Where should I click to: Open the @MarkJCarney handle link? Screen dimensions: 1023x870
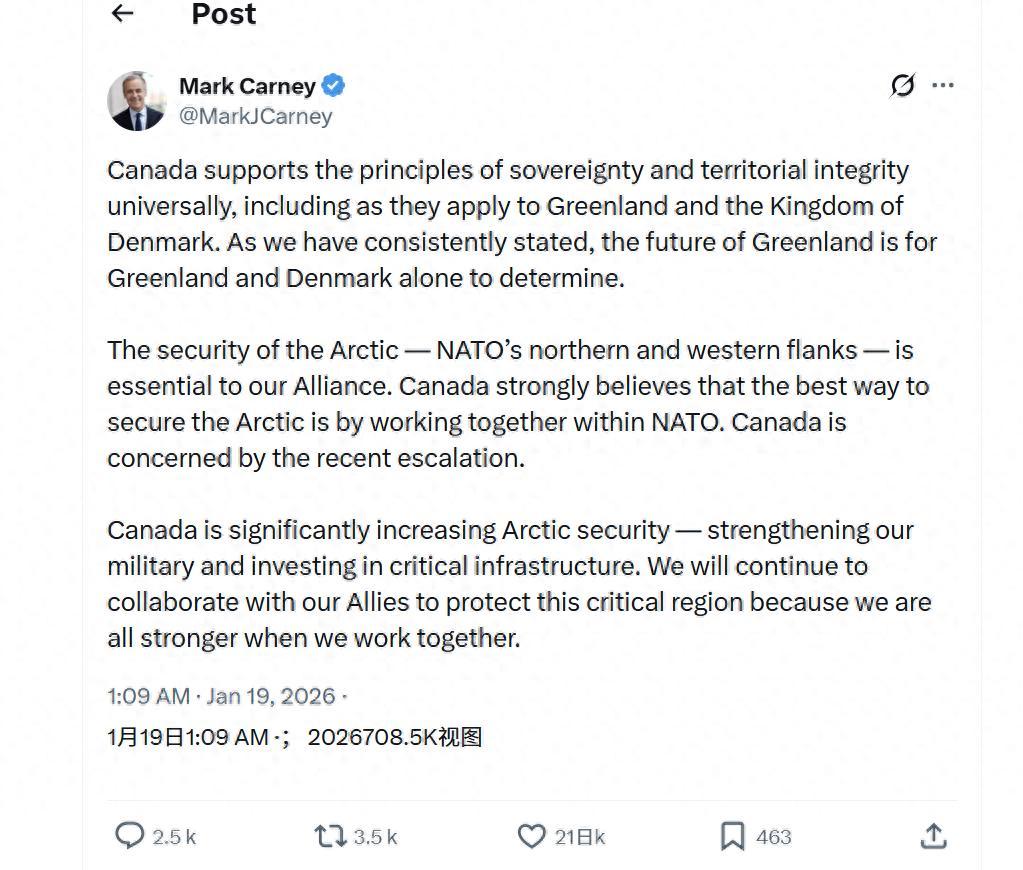pyautogui.click(x=255, y=116)
